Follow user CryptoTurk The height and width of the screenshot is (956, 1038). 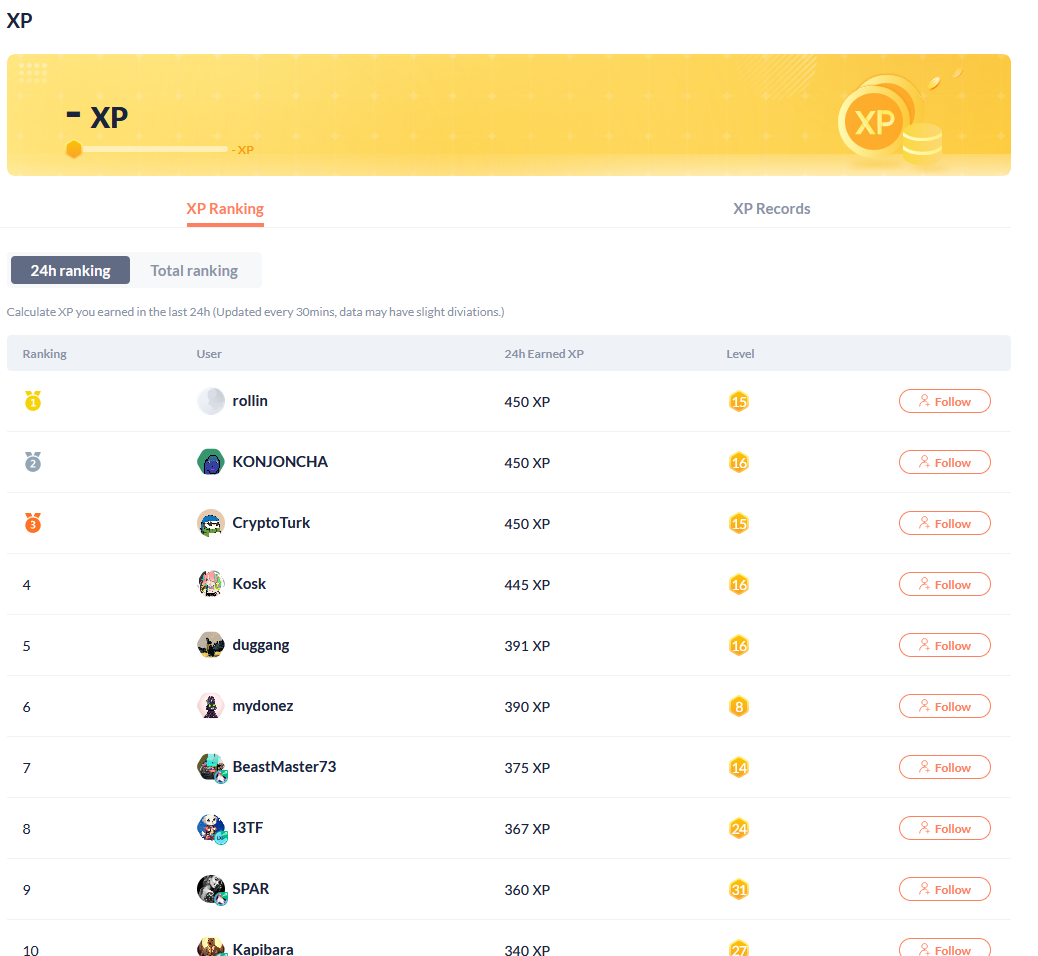[945, 523]
